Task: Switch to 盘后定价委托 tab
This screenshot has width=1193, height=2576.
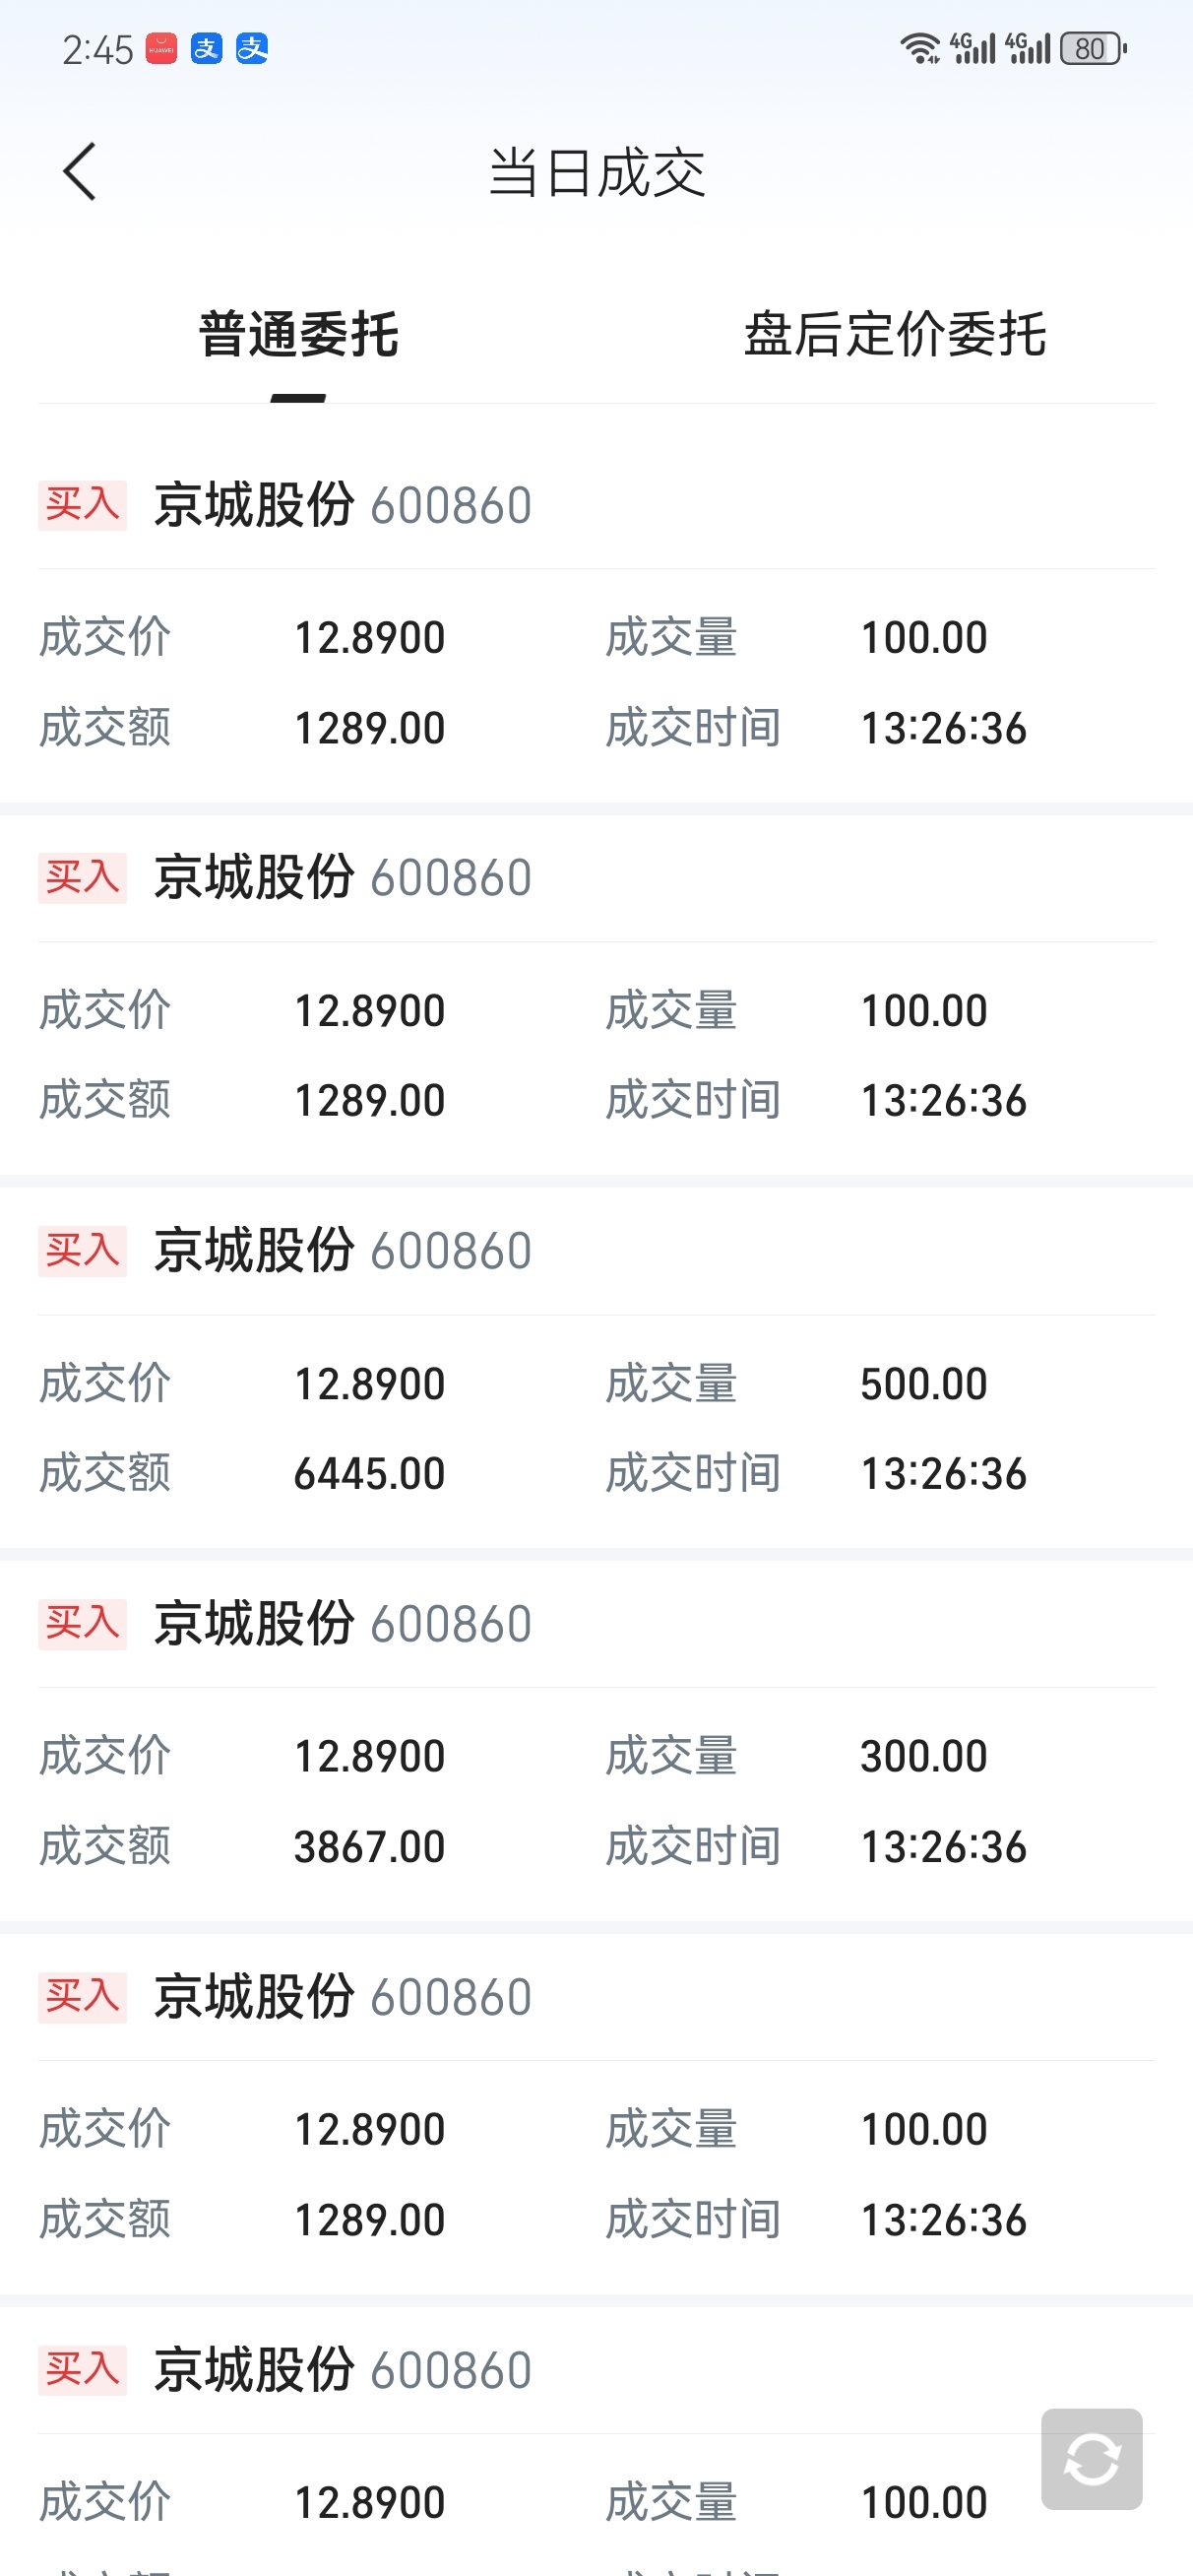Action: click(895, 335)
